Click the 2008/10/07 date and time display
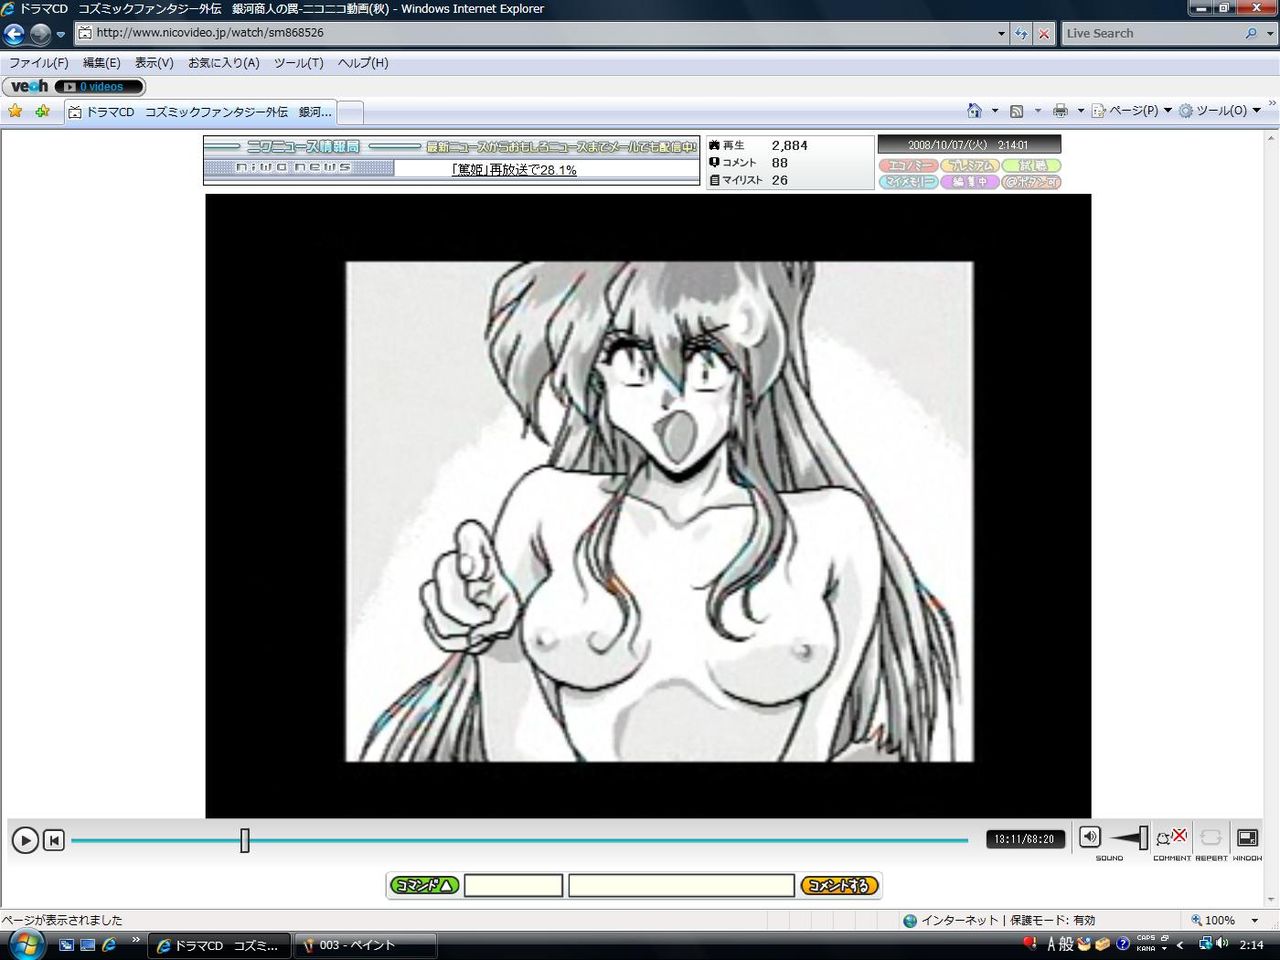Viewport: 1280px width, 960px height. point(969,145)
